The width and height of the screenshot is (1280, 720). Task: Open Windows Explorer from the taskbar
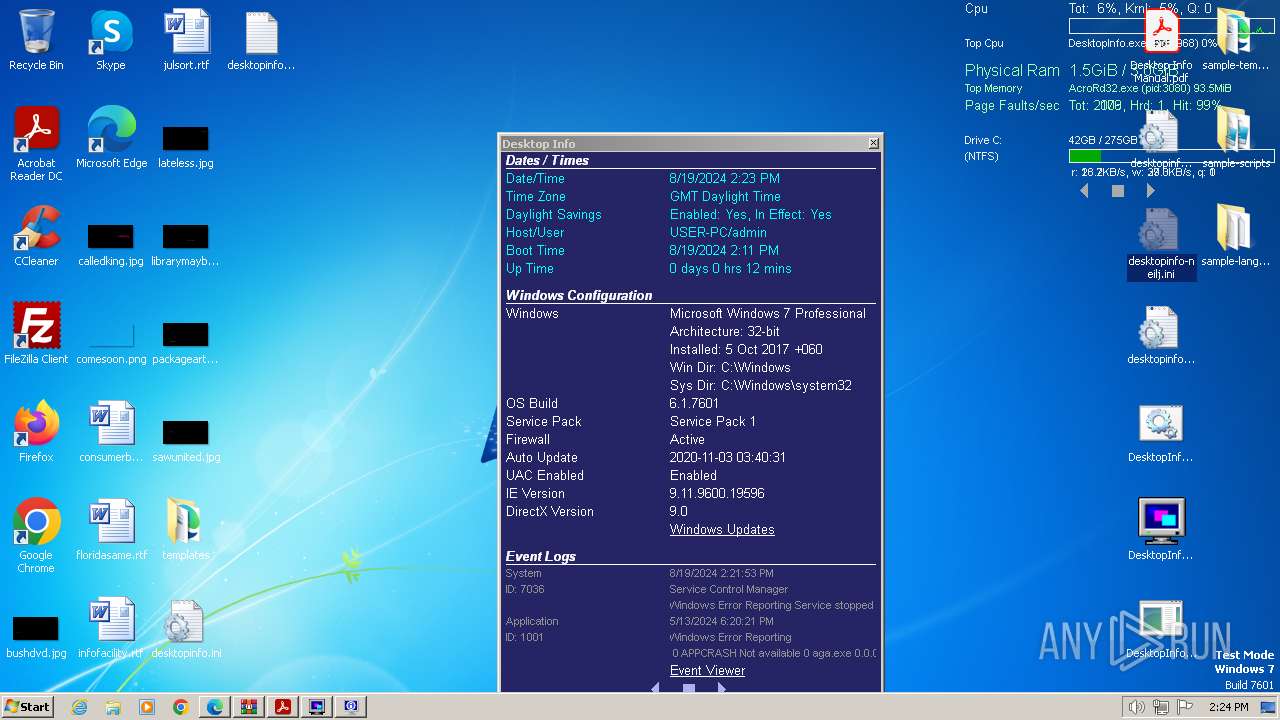tap(113, 707)
